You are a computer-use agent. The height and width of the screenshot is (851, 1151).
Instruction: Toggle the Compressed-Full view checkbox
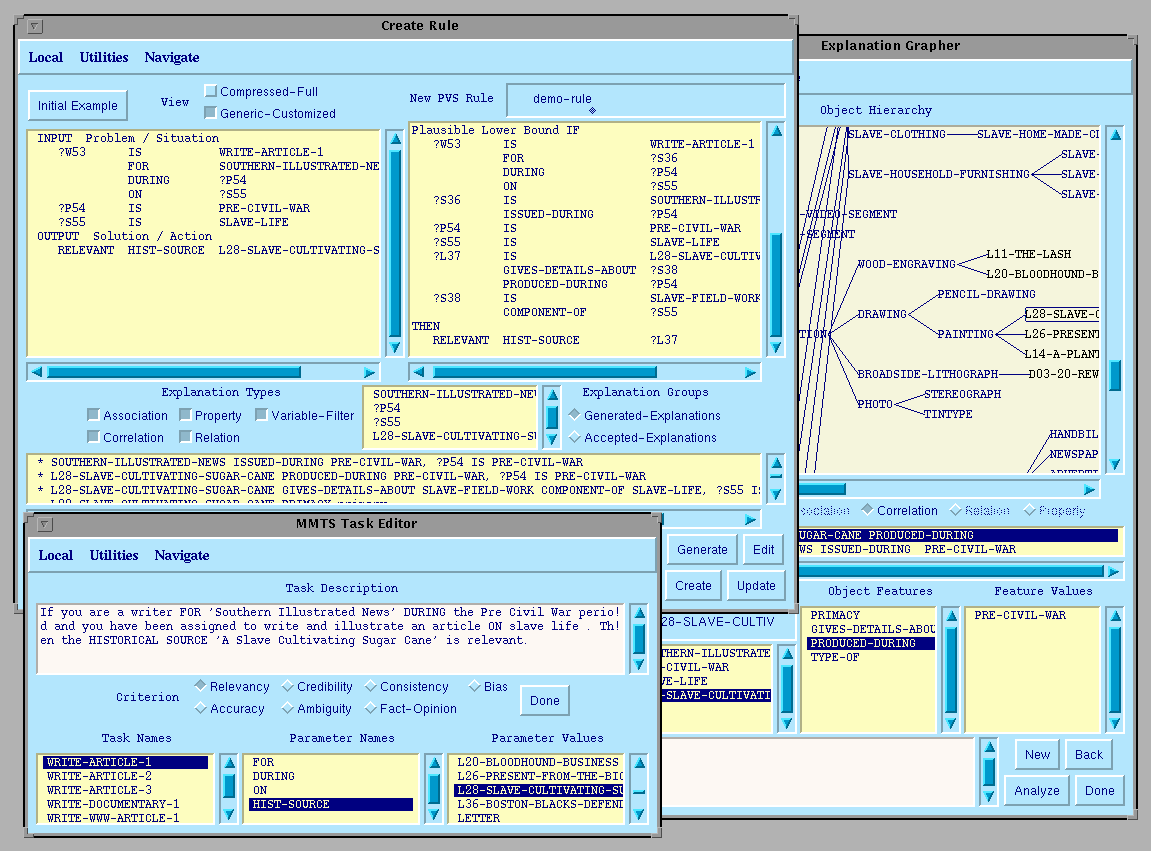(210, 92)
